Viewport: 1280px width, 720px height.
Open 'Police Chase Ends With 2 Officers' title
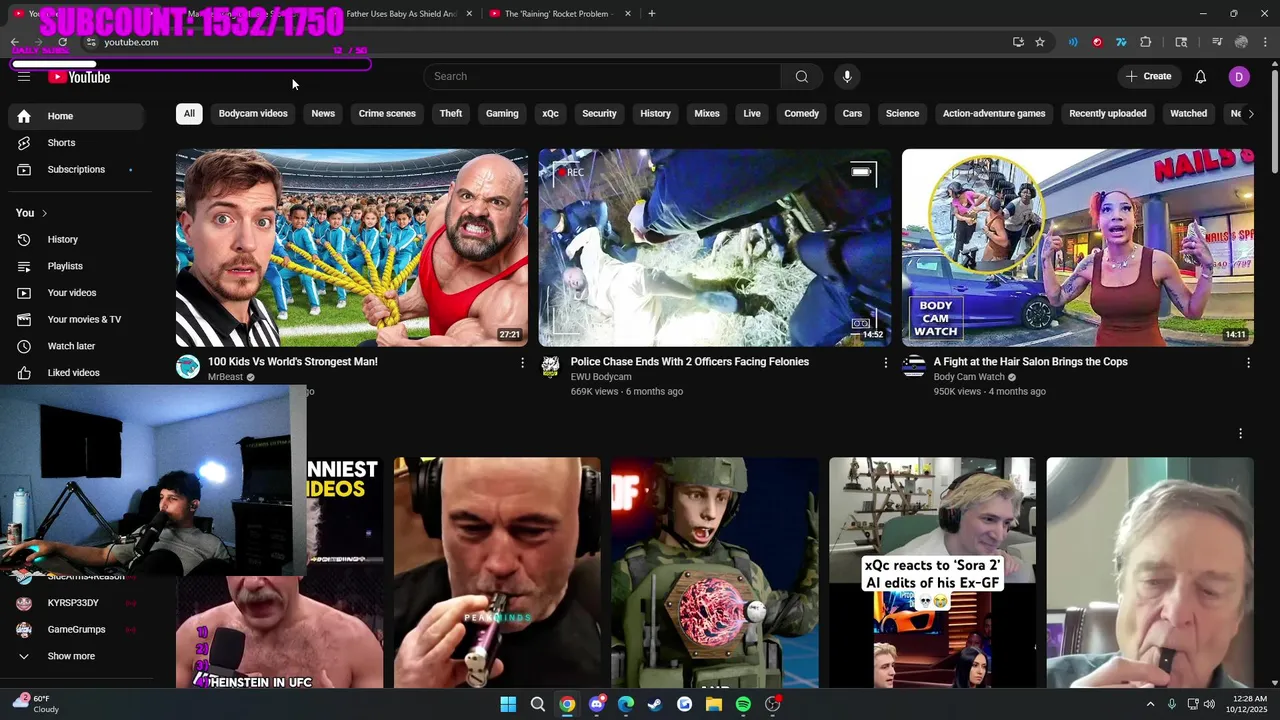pos(690,362)
